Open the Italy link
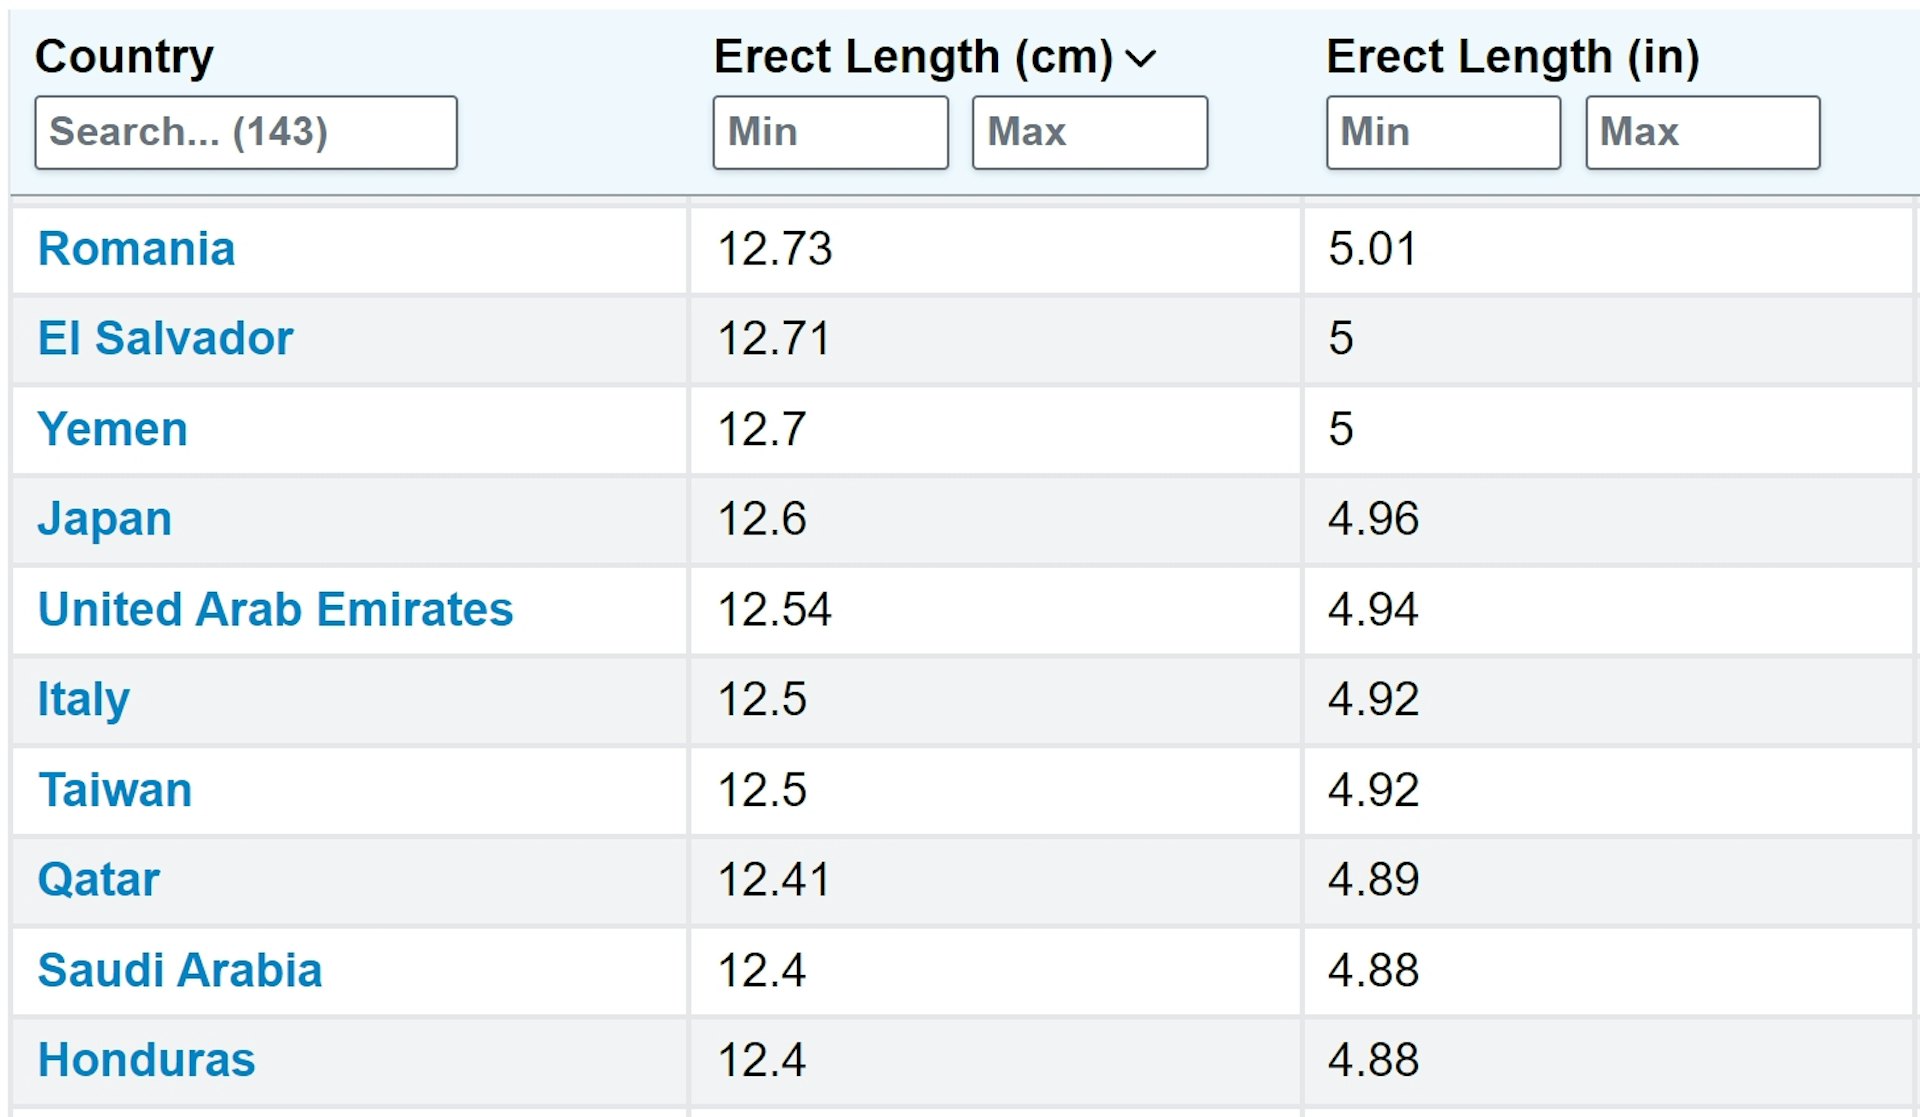 point(83,700)
